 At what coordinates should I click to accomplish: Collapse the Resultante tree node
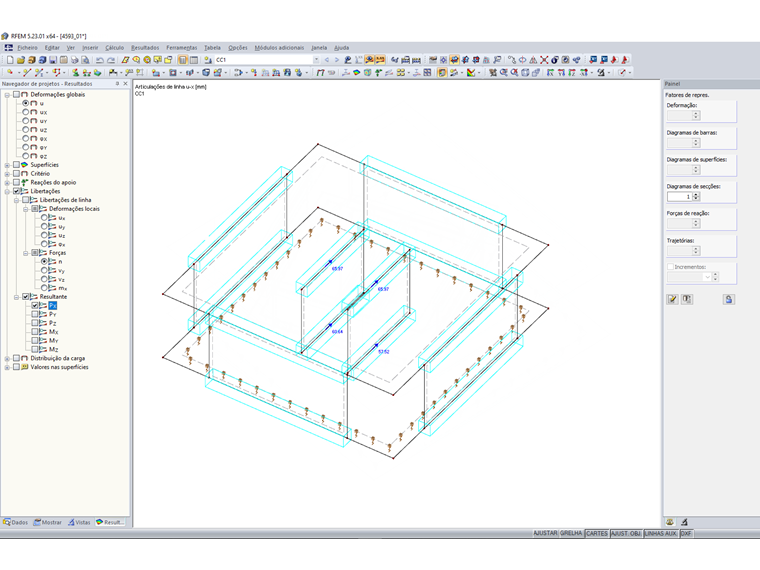(x=16, y=297)
